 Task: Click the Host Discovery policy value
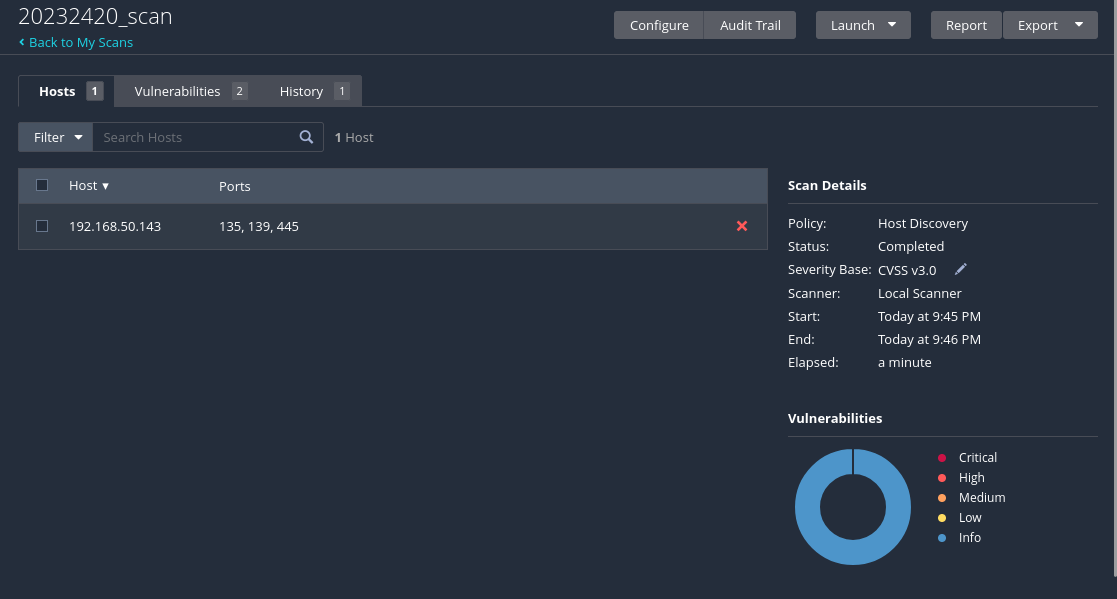923,223
